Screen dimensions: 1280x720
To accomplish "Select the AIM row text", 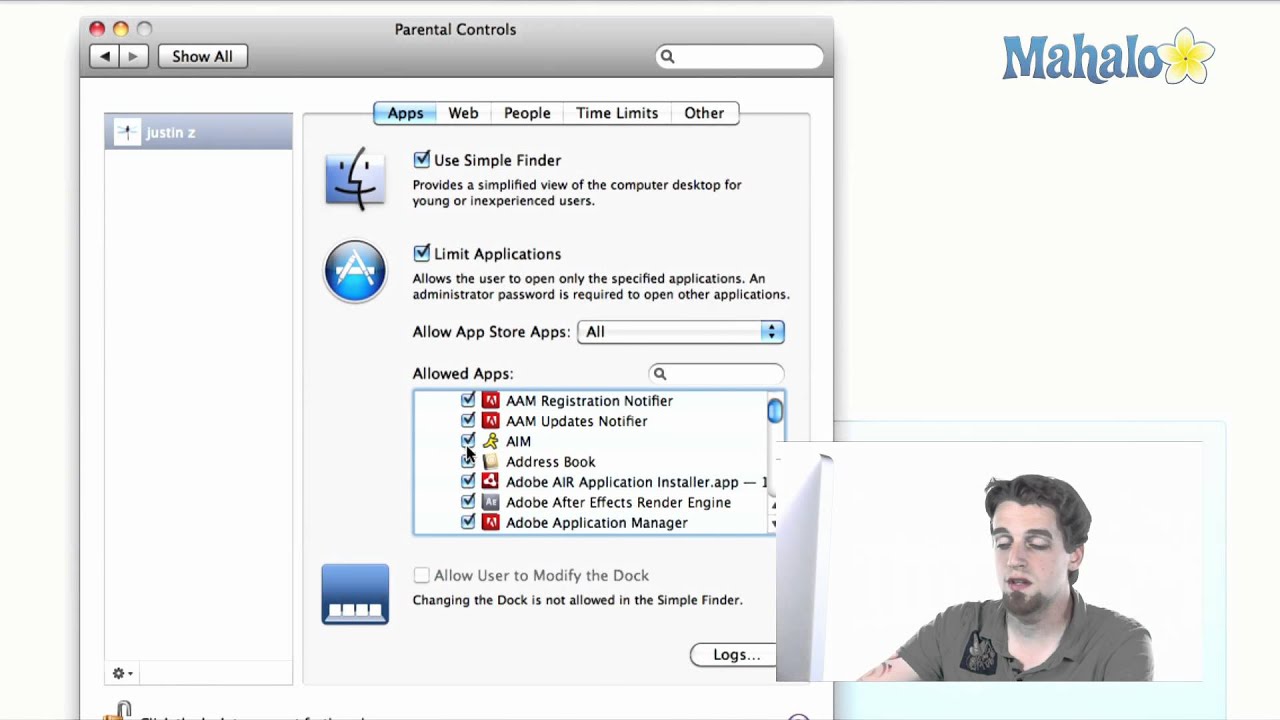I will 518,441.
